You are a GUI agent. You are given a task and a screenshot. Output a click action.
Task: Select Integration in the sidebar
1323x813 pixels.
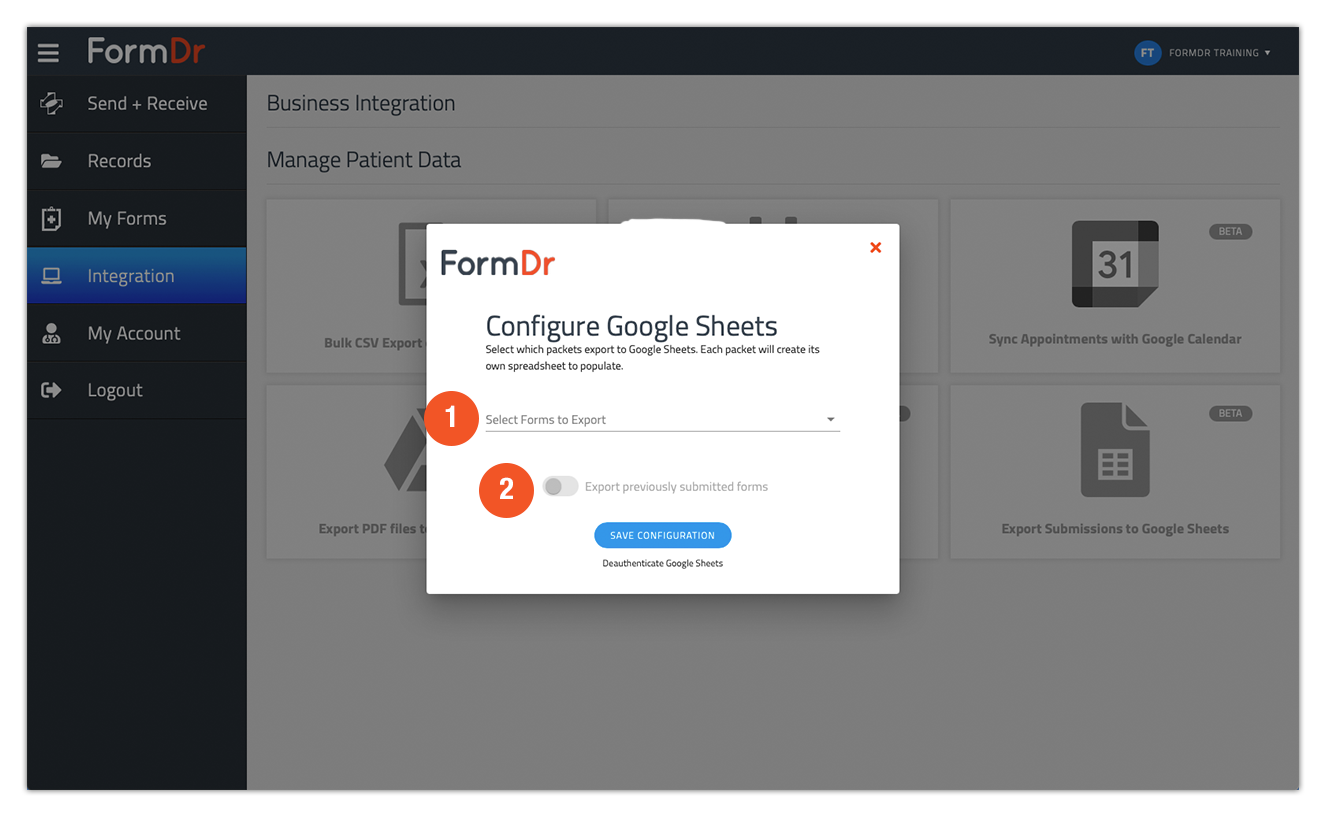pos(136,276)
